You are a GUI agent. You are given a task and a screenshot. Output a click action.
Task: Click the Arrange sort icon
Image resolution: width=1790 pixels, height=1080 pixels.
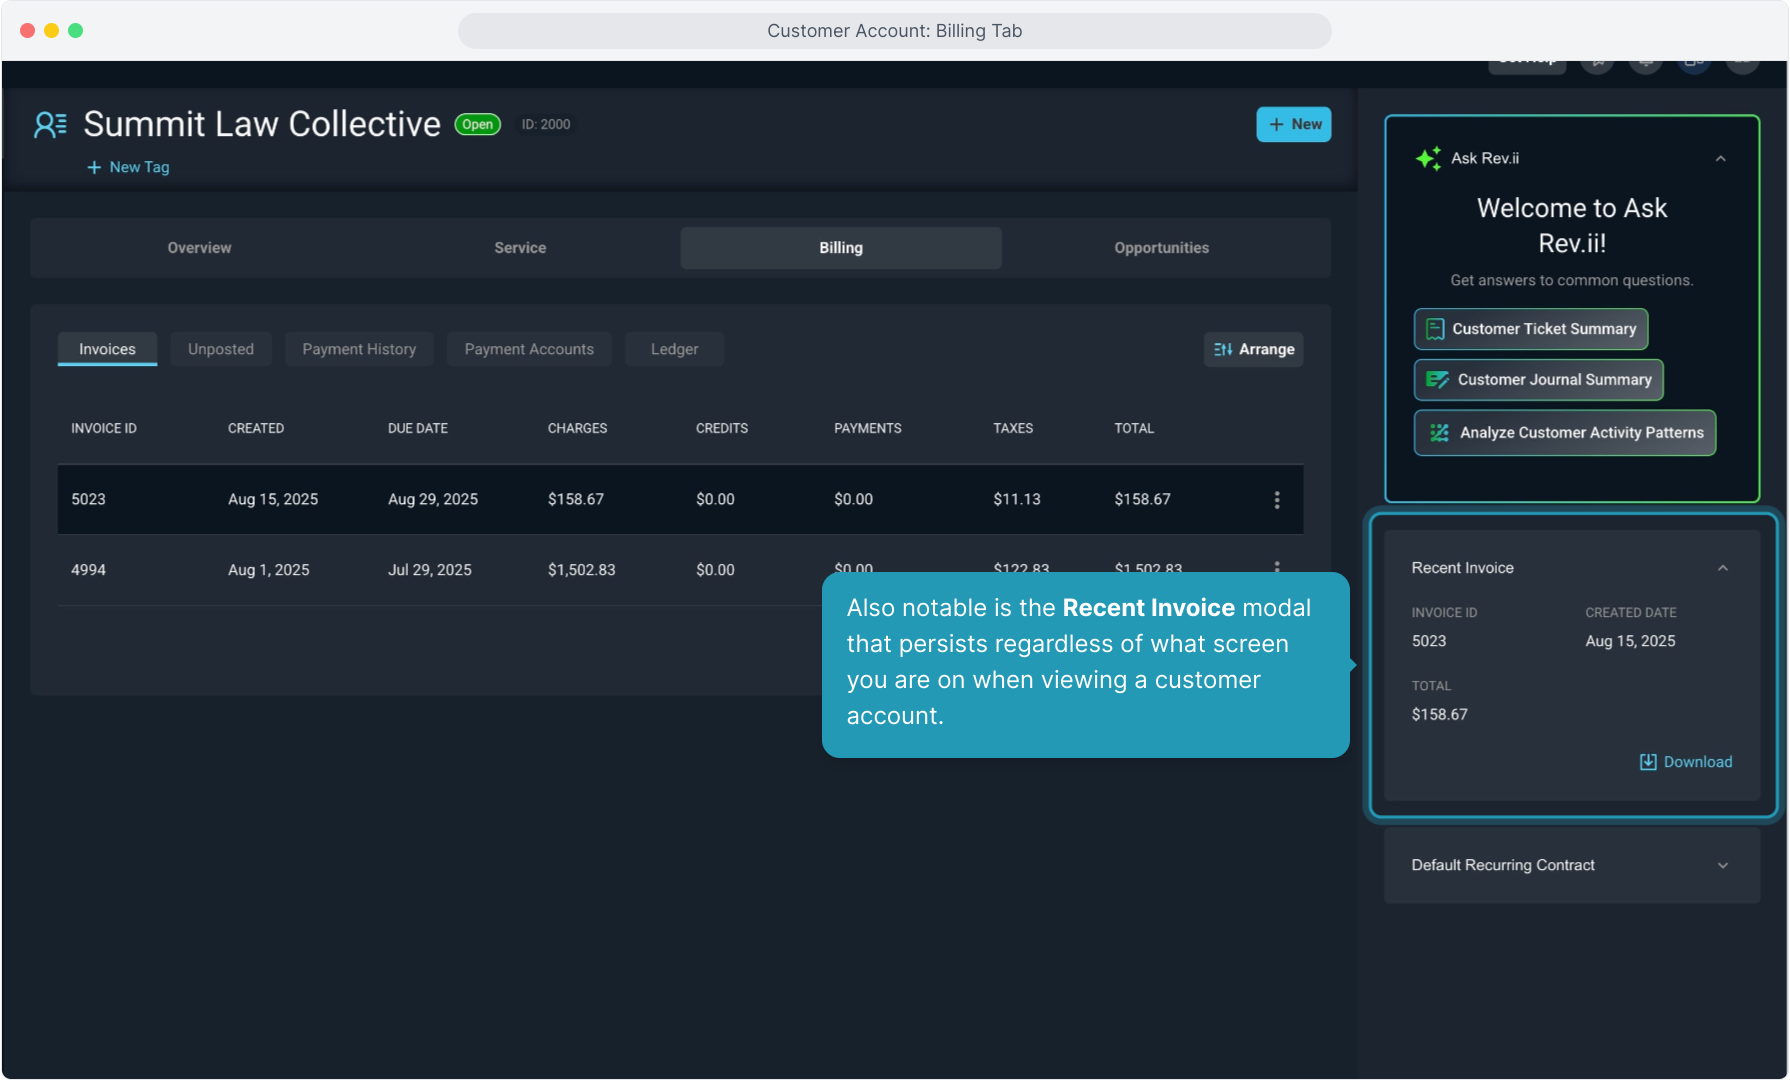click(x=1222, y=349)
